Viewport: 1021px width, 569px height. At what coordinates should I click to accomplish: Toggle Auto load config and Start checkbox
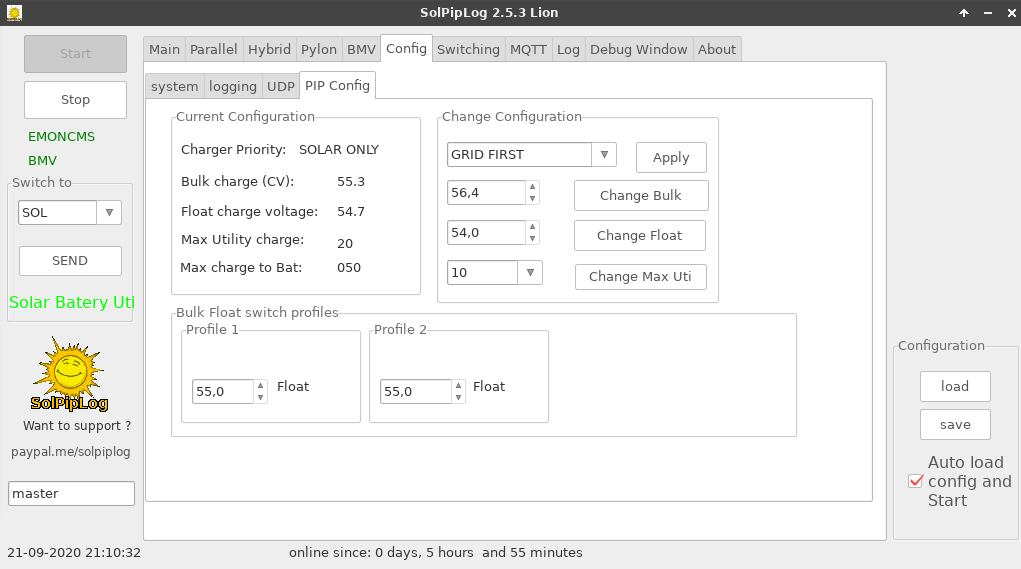coord(916,481)
